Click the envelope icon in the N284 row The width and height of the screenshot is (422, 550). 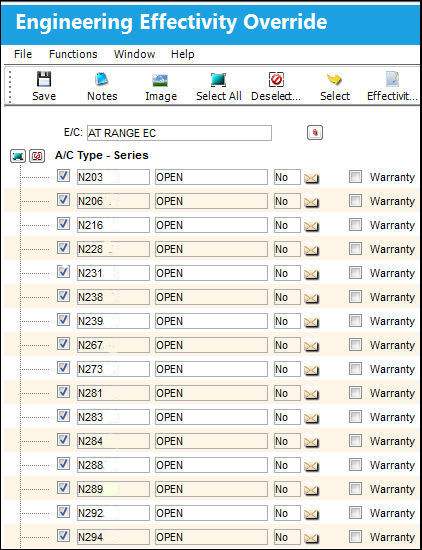(311, 442)
